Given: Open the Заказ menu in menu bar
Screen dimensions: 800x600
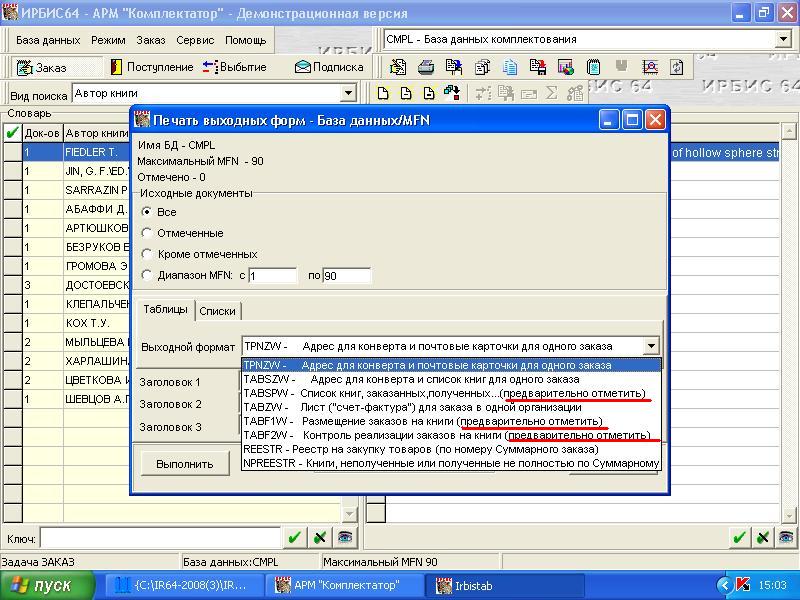Looking at the screenshot, I should click(x=151, y=40).
